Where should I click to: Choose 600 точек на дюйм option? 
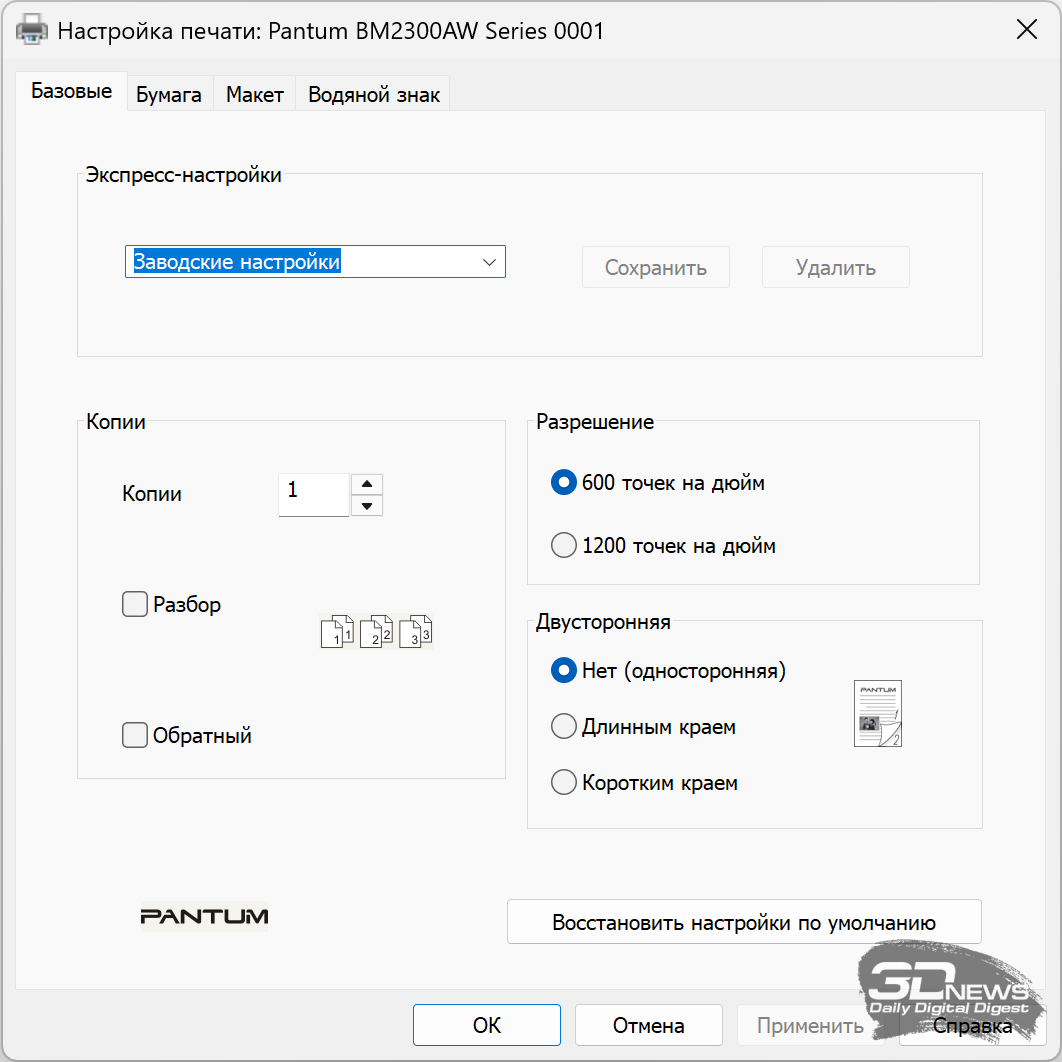pyautogui.click(x=564, y=483)
